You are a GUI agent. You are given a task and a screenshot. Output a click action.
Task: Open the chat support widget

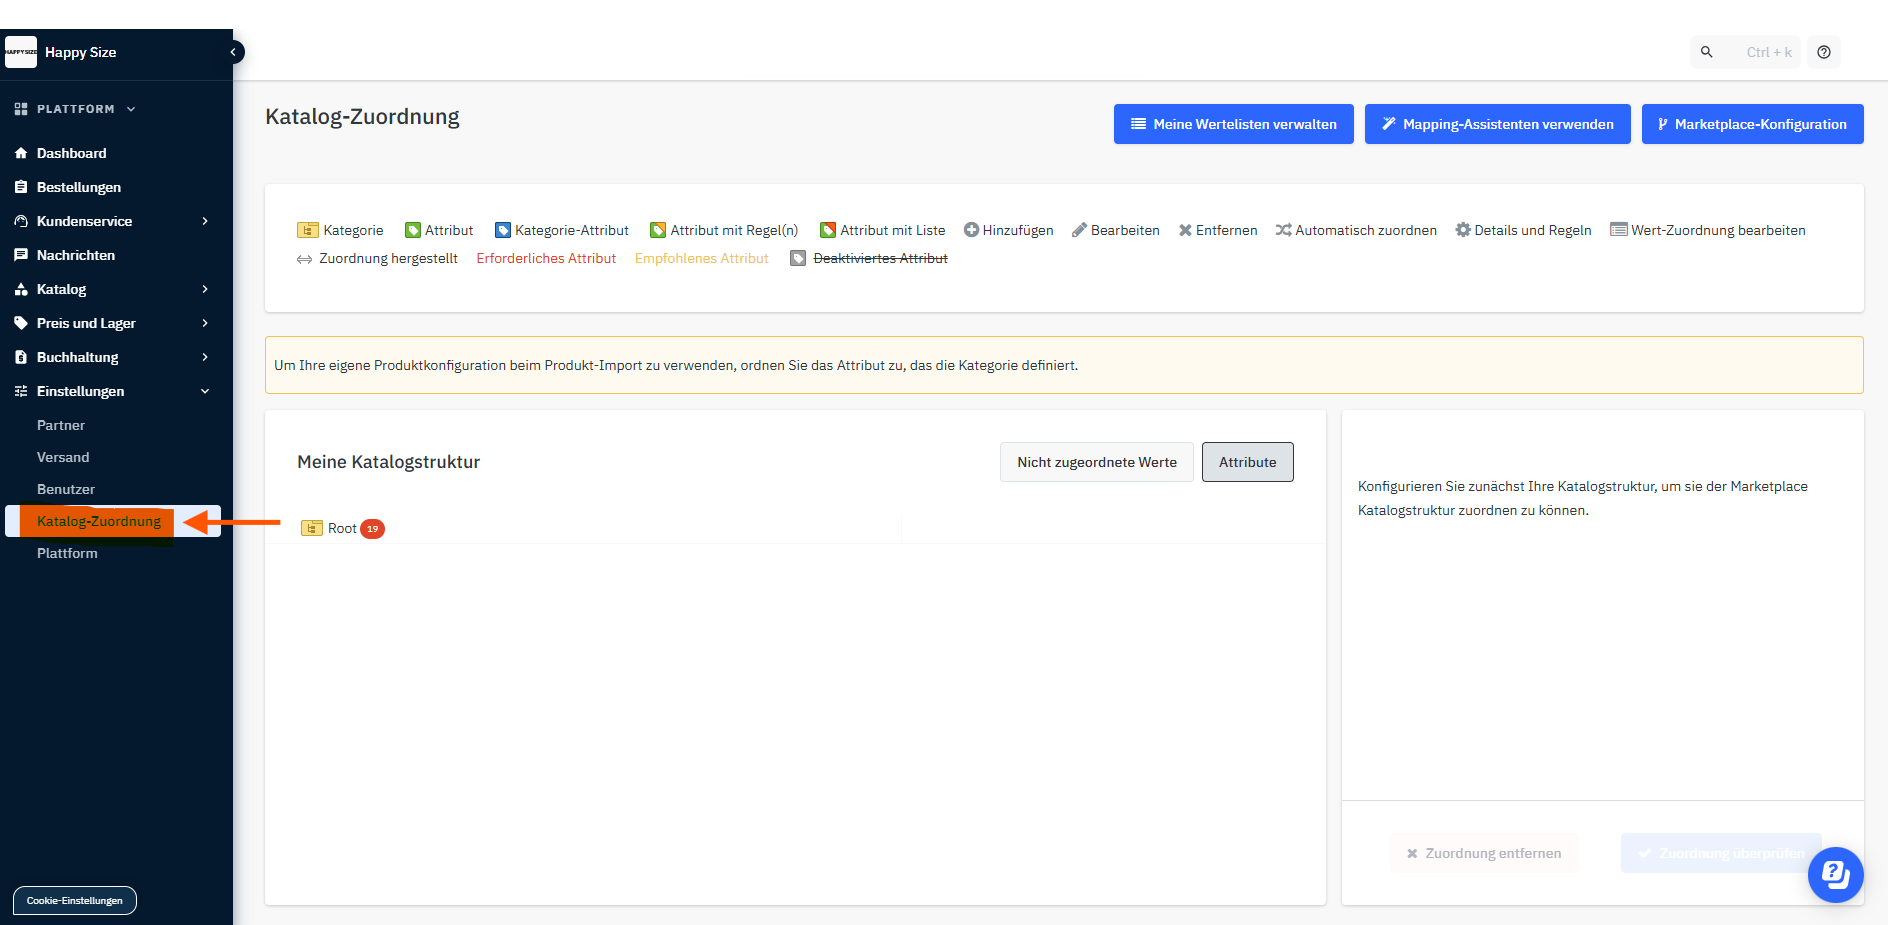(x=1835, y=875)
